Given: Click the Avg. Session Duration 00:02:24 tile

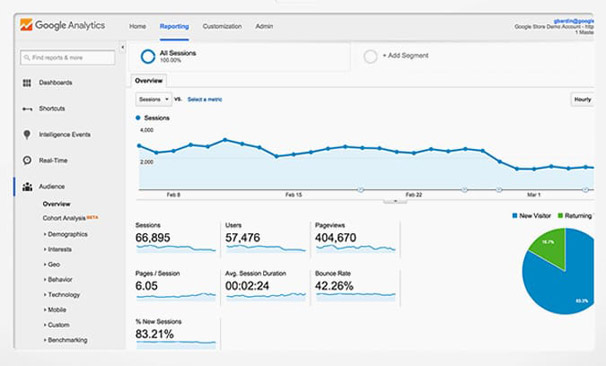Looking at the screenshot, I should pyautogui.click(x=266, y=286).
